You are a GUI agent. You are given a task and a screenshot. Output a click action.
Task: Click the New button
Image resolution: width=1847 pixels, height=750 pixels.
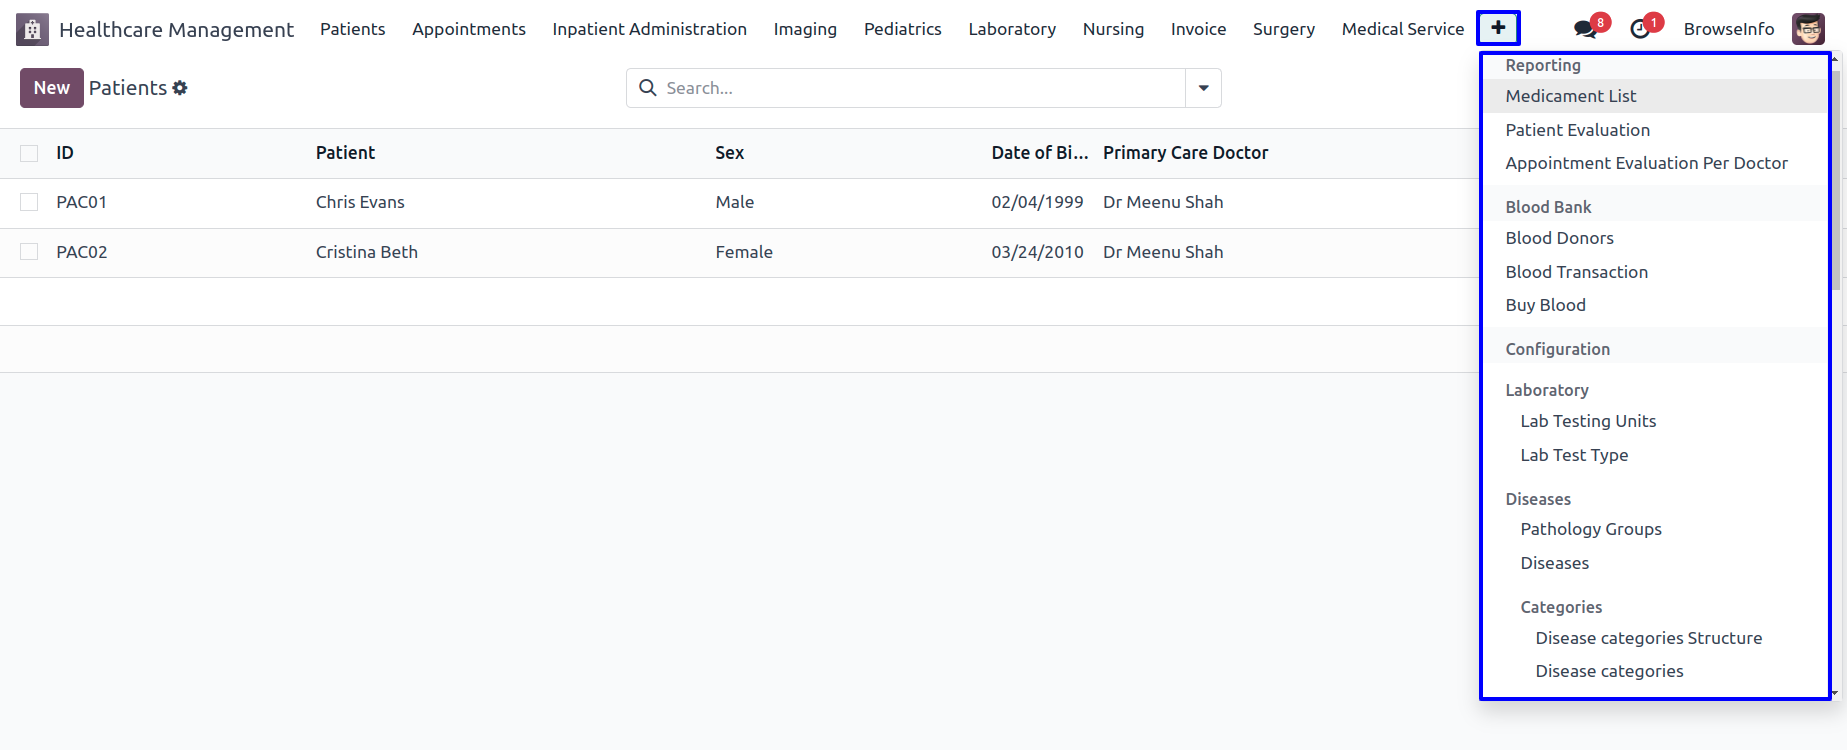52,88
